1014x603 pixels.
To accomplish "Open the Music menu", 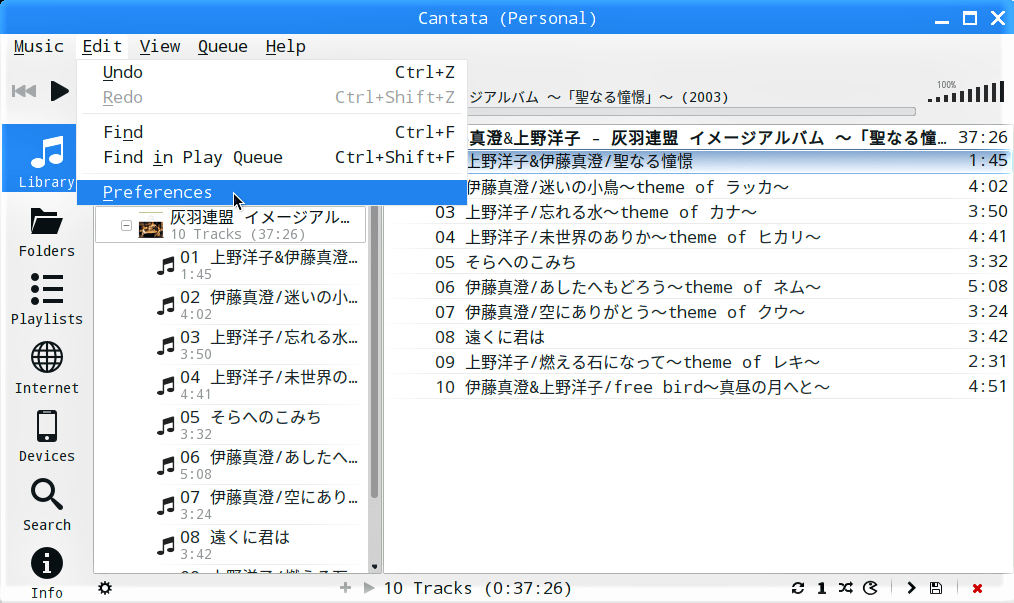I will (x=39, y=47).
